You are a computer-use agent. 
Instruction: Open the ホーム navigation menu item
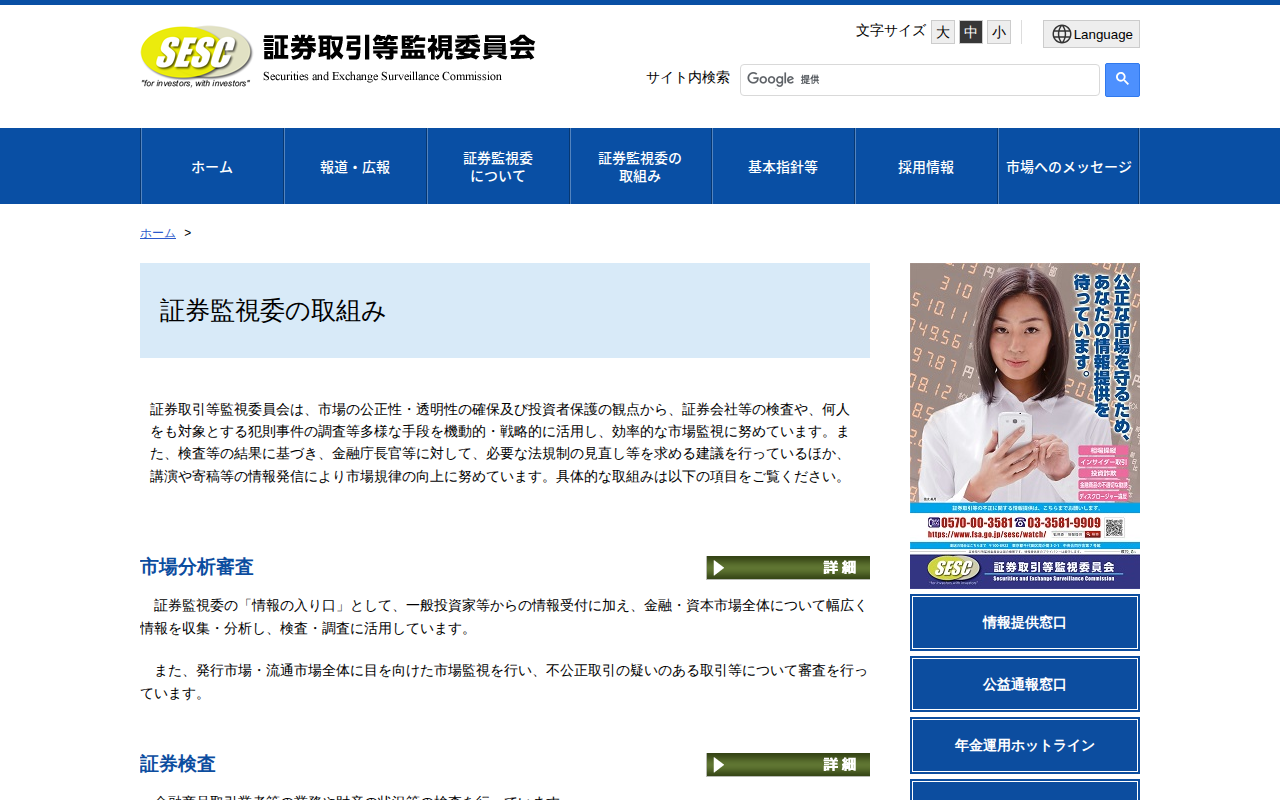point(213,166)
